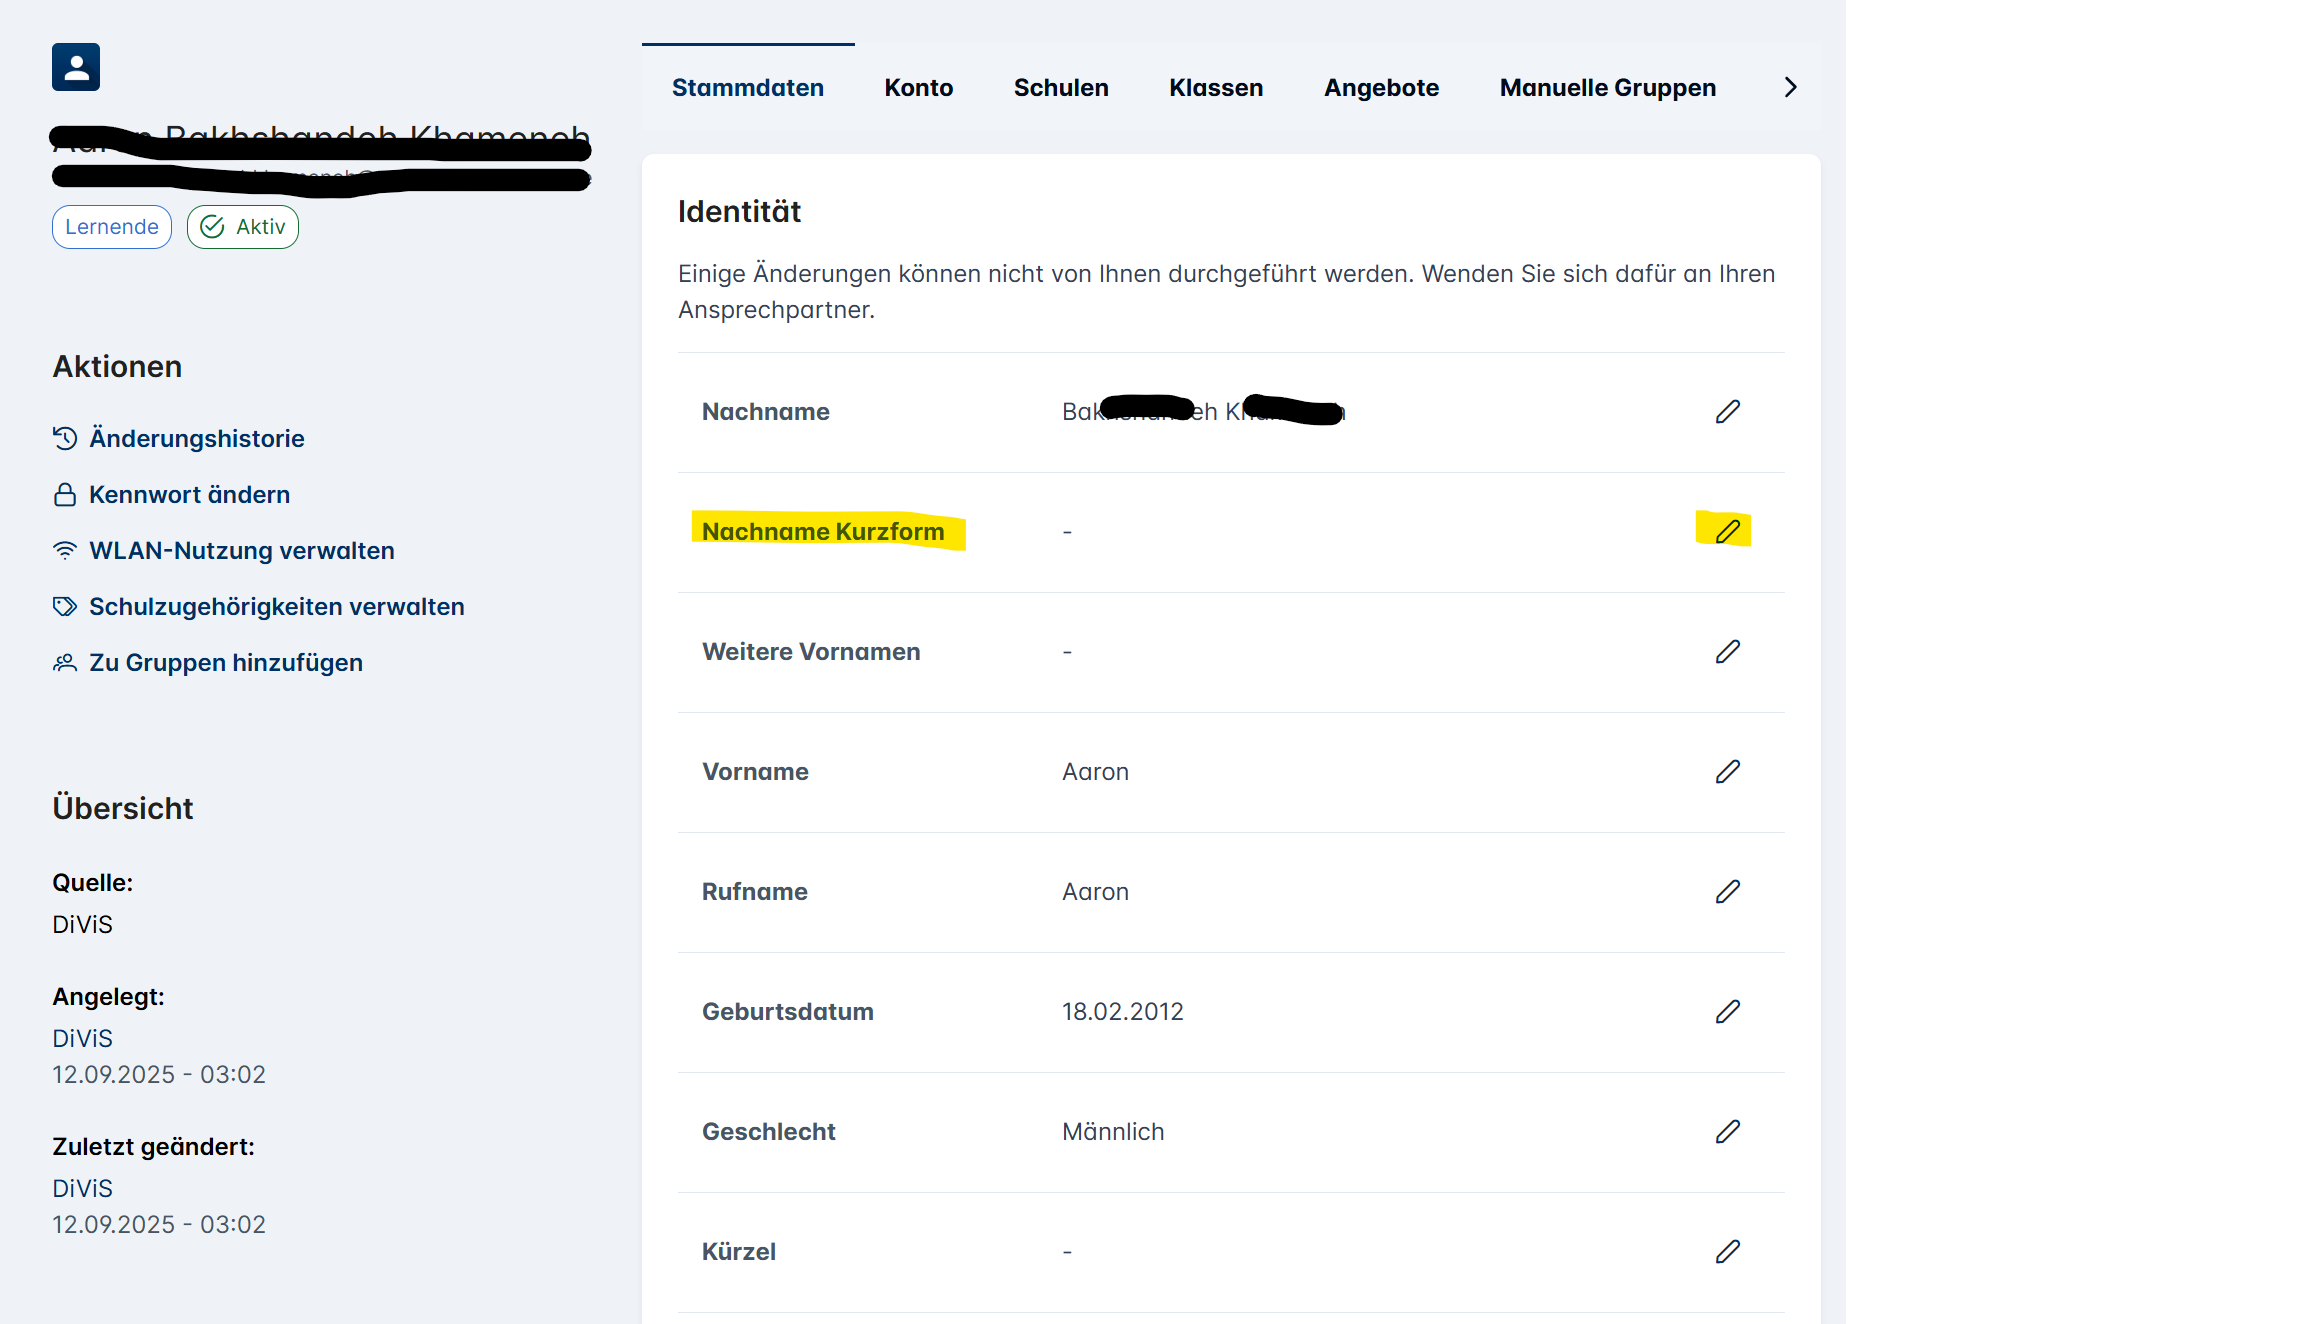
Task: Click Kennwort ändern link
Action: (x=189, y=494)
